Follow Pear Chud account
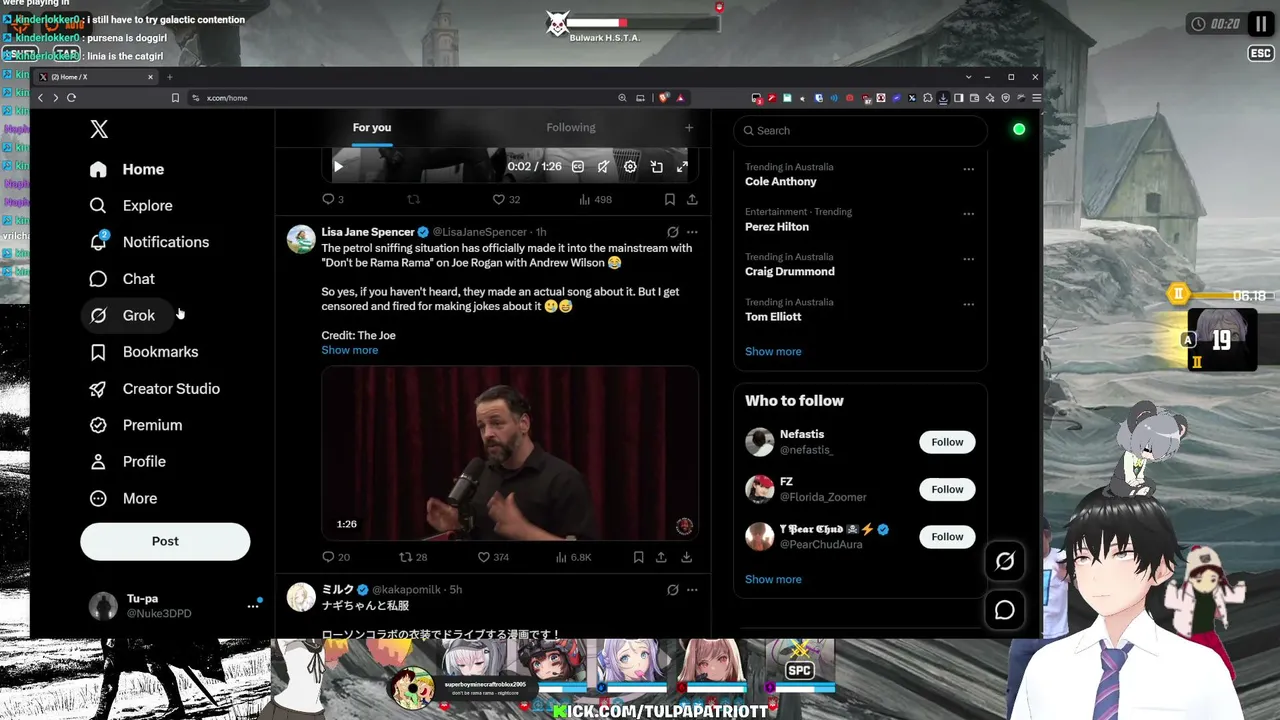1280x720 pixels. 947,537
